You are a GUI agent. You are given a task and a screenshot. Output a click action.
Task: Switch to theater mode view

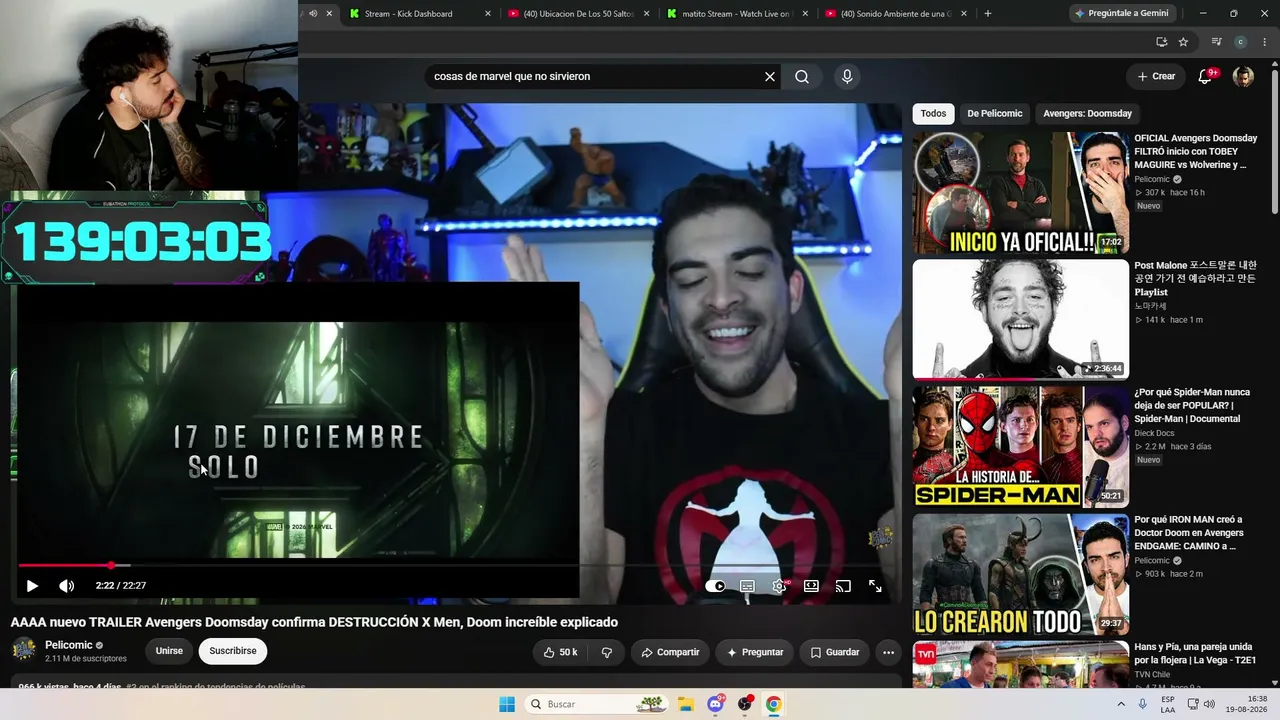[x=811, y=586]
